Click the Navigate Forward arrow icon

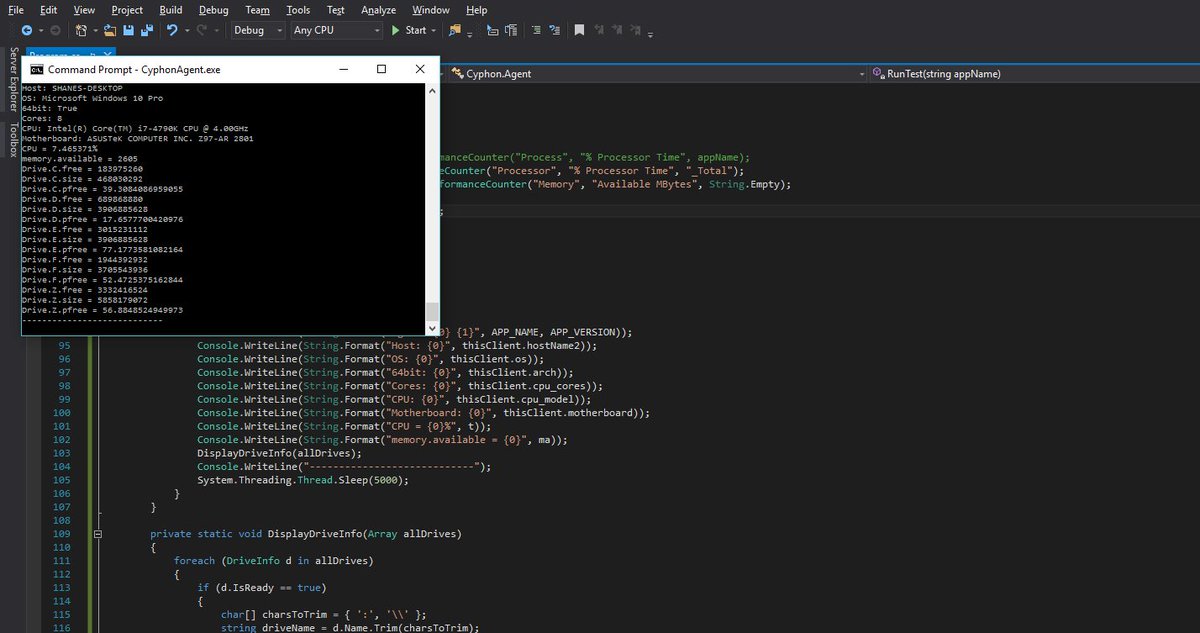point(55,30)
